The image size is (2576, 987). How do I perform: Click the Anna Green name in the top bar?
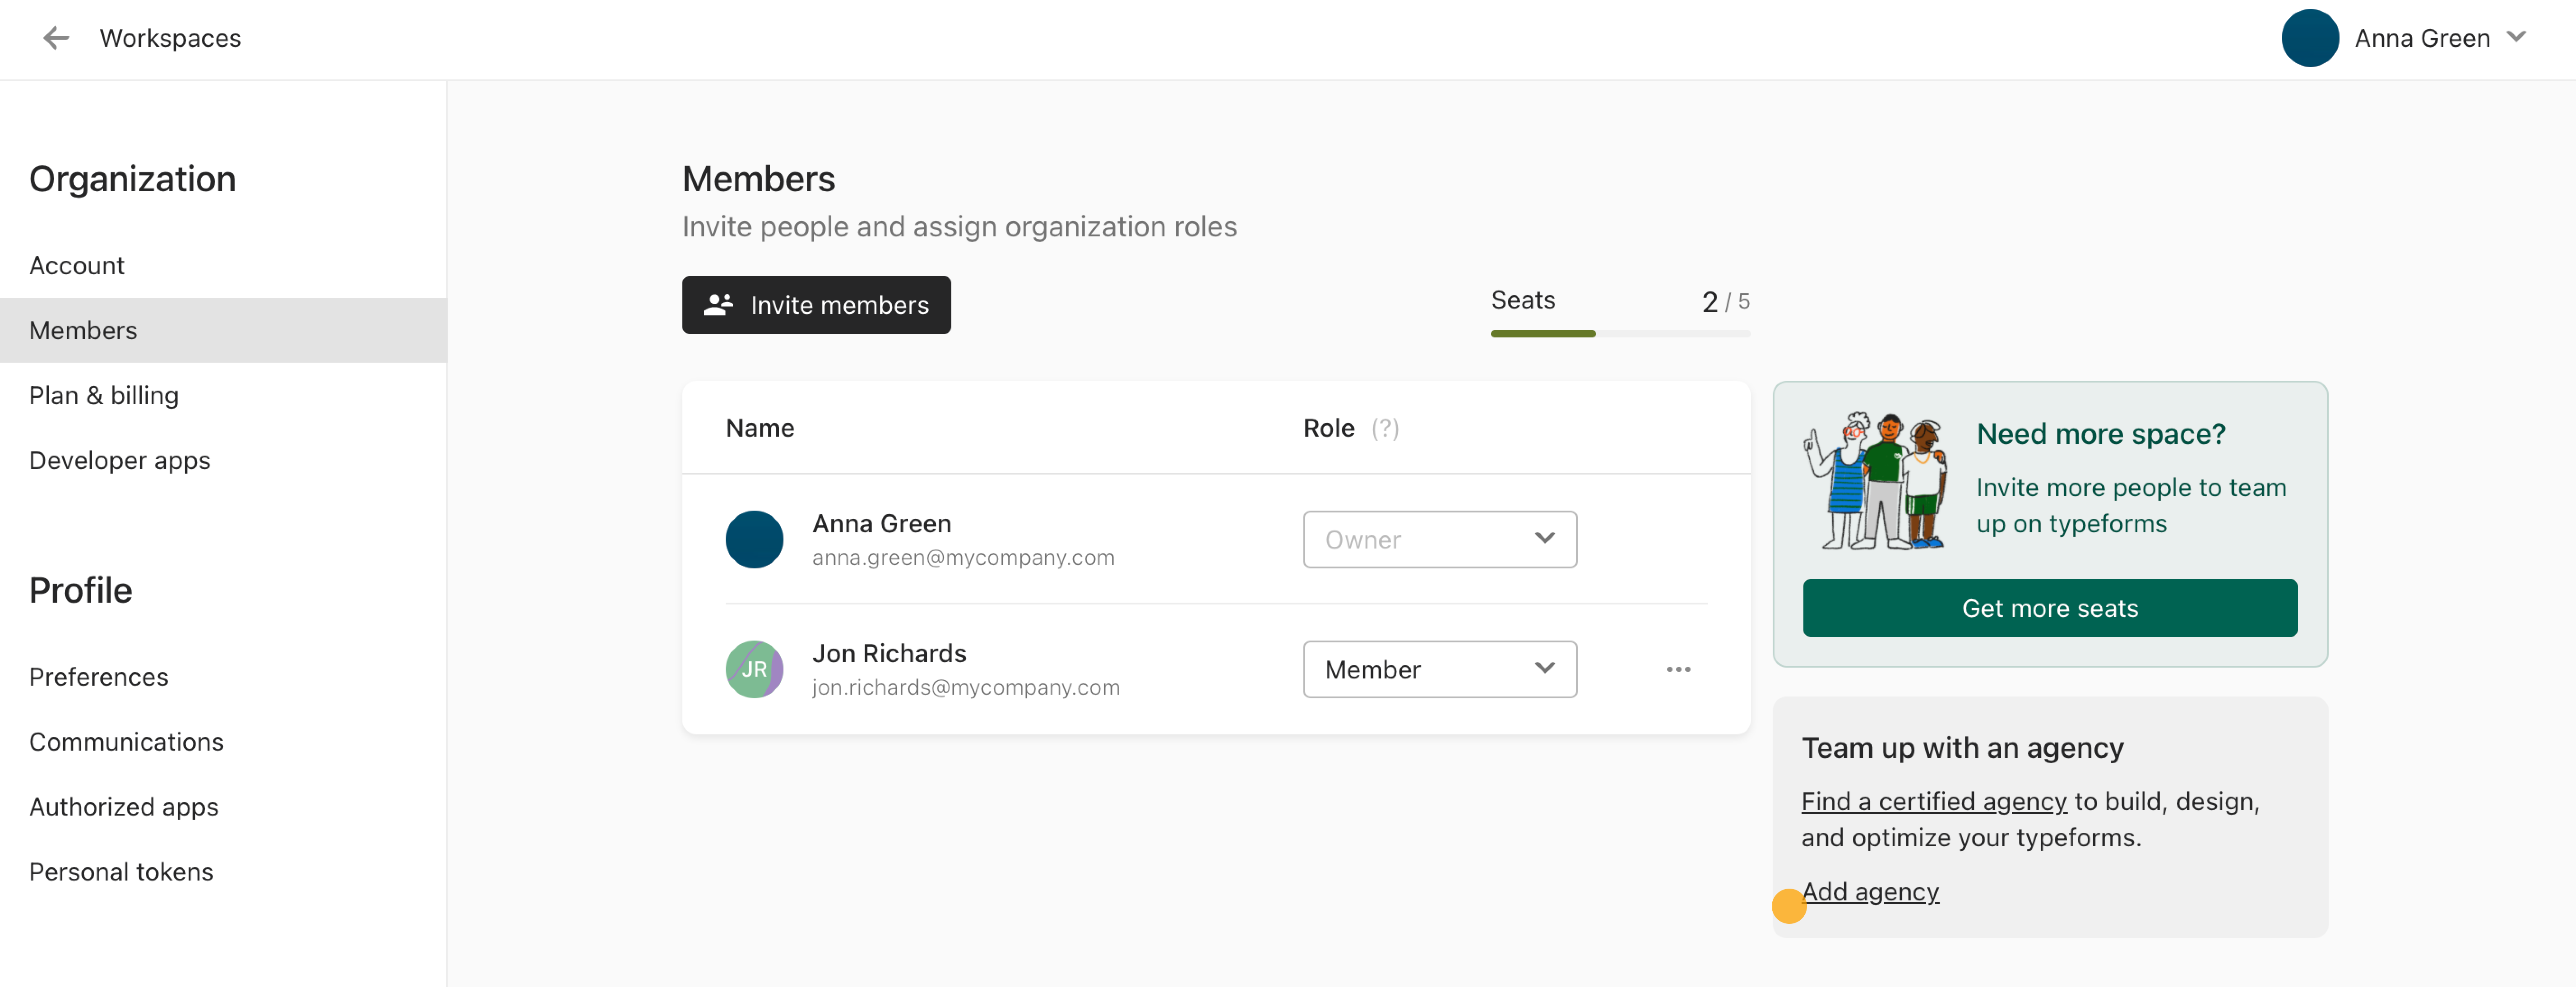point(2421,38)
